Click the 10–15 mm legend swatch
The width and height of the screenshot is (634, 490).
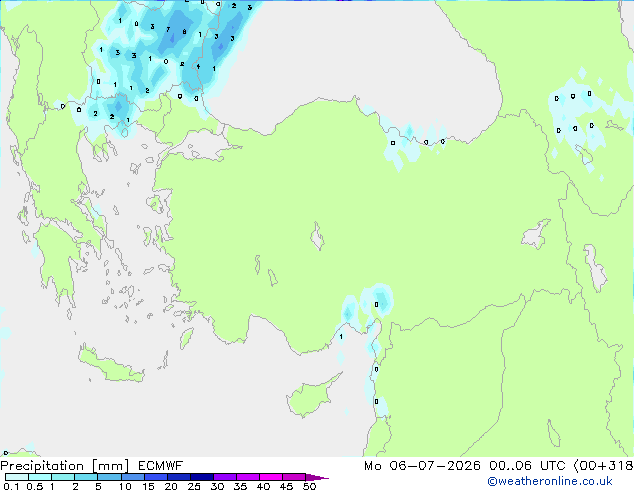(x=133, y=477)
